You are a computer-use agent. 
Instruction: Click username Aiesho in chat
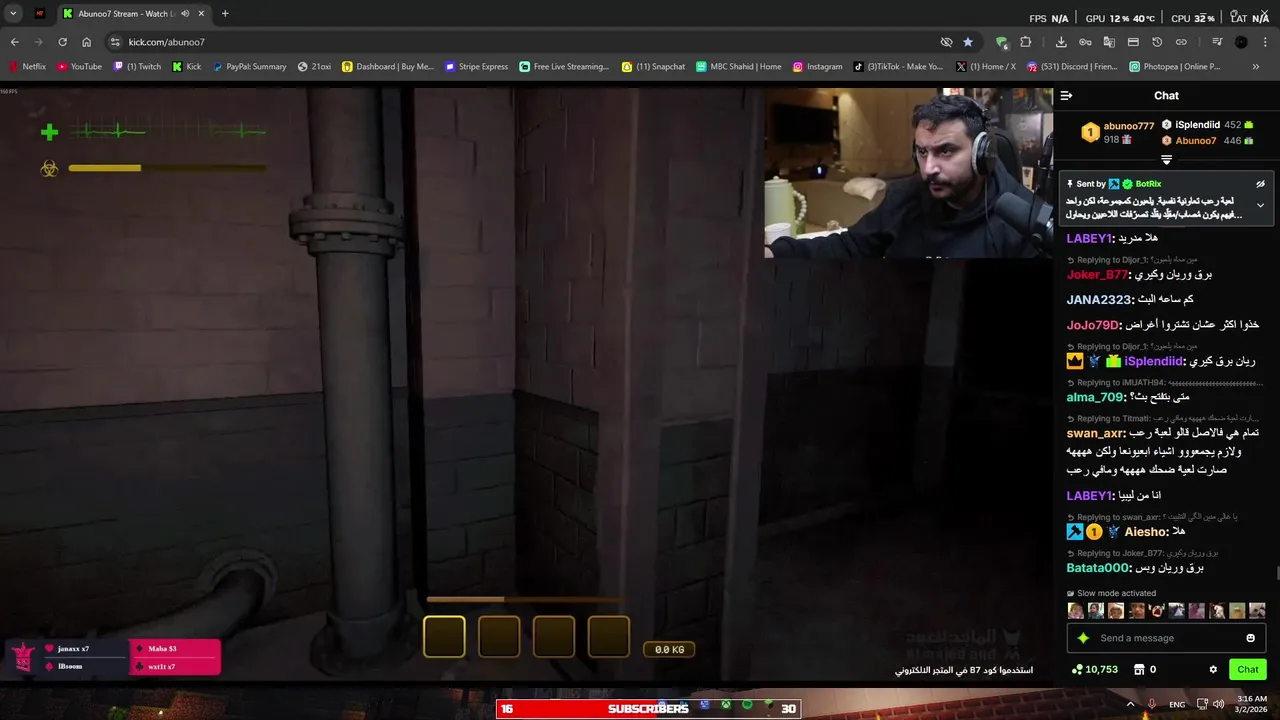[x=1145, y=532]
